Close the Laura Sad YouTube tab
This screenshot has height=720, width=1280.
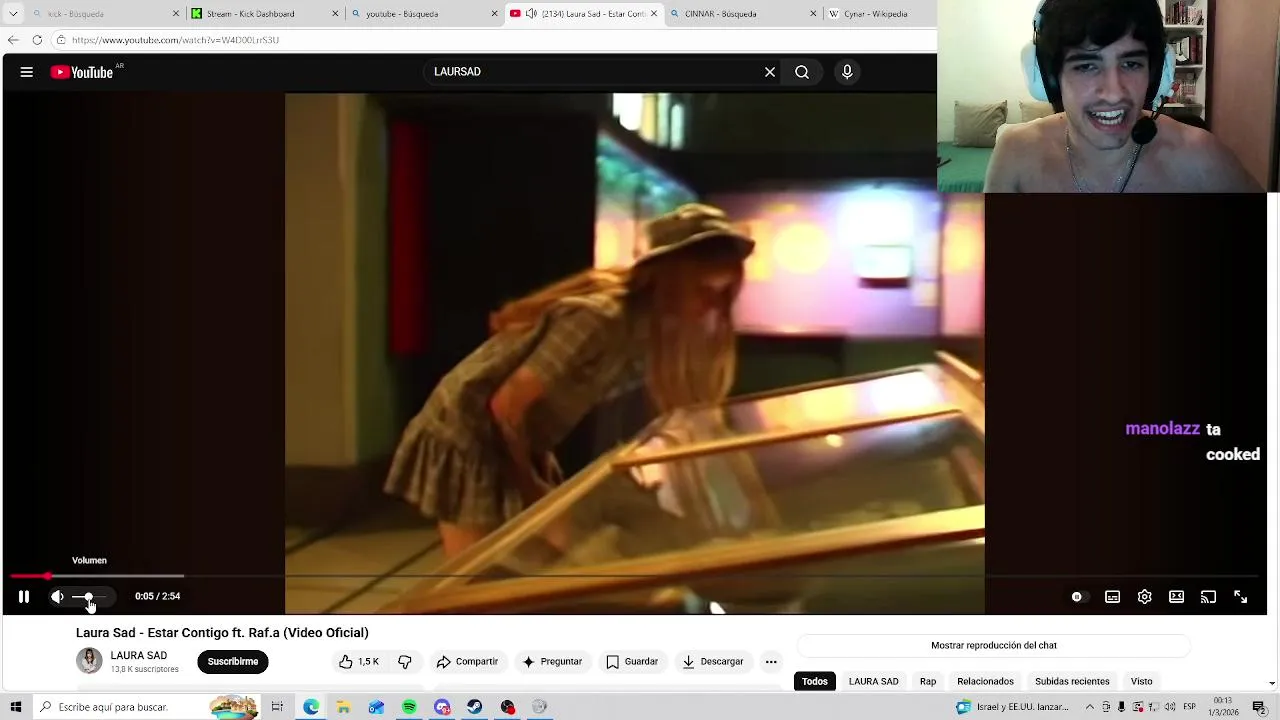pos(654,14)
